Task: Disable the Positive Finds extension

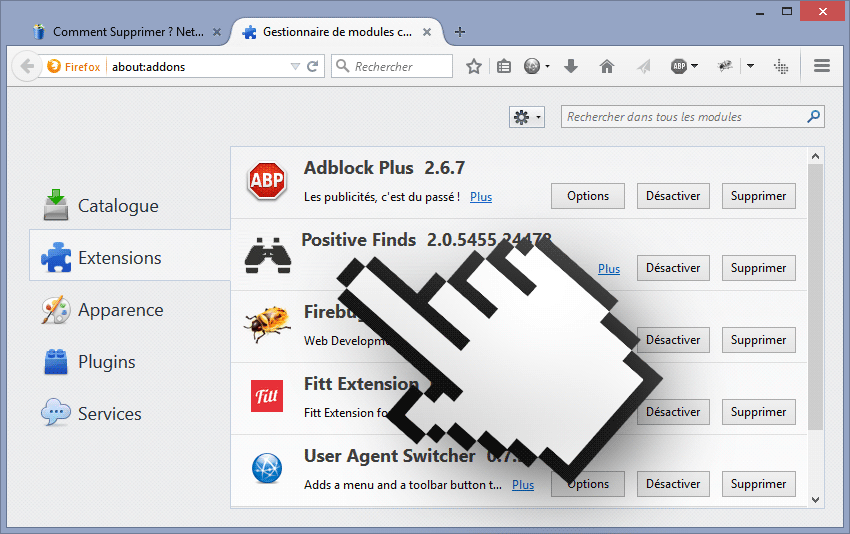Action: pos(673,268)
